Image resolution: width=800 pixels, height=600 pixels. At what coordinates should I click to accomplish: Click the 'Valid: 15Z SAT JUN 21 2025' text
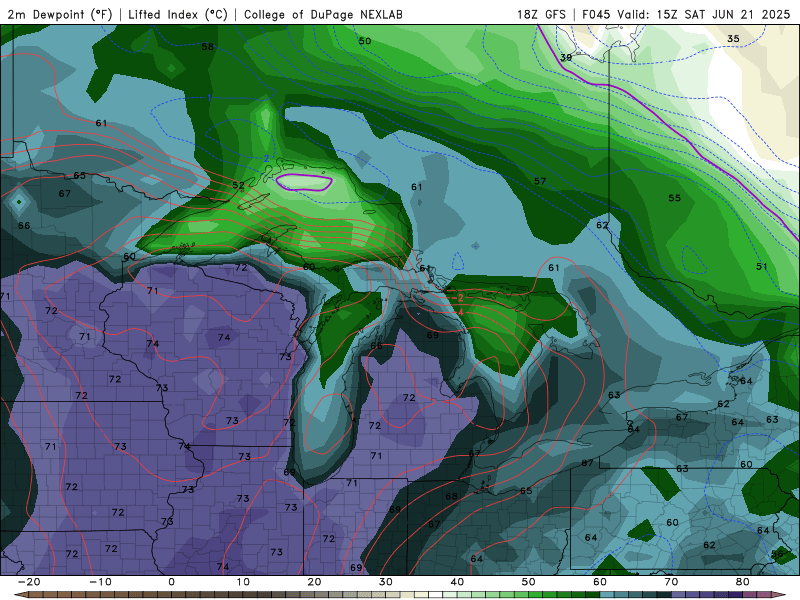[704, 14]
